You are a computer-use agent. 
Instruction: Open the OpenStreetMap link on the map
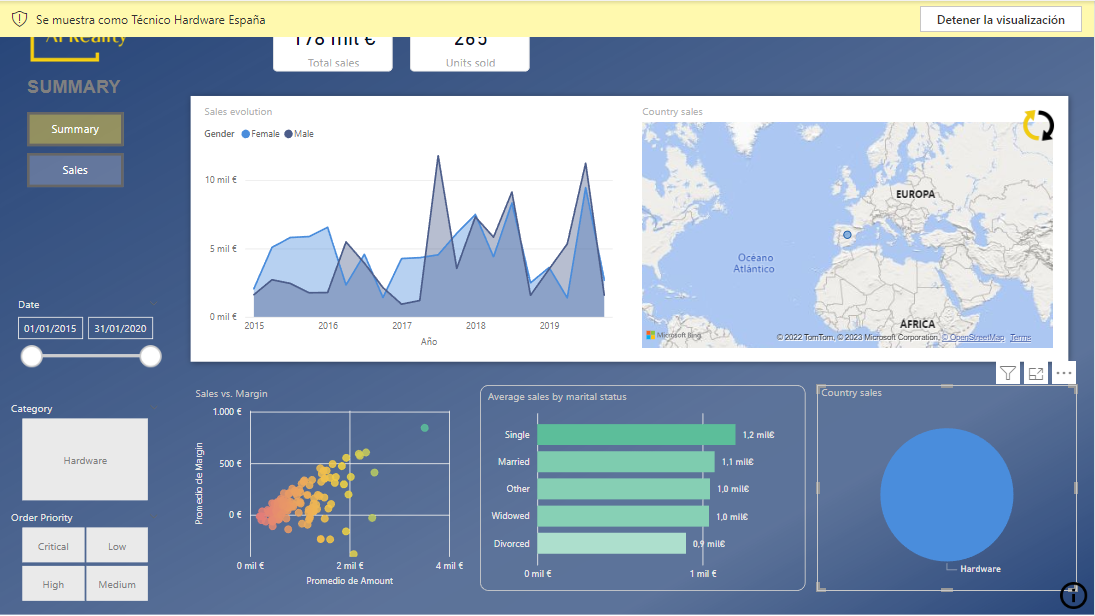pos(975,338)
